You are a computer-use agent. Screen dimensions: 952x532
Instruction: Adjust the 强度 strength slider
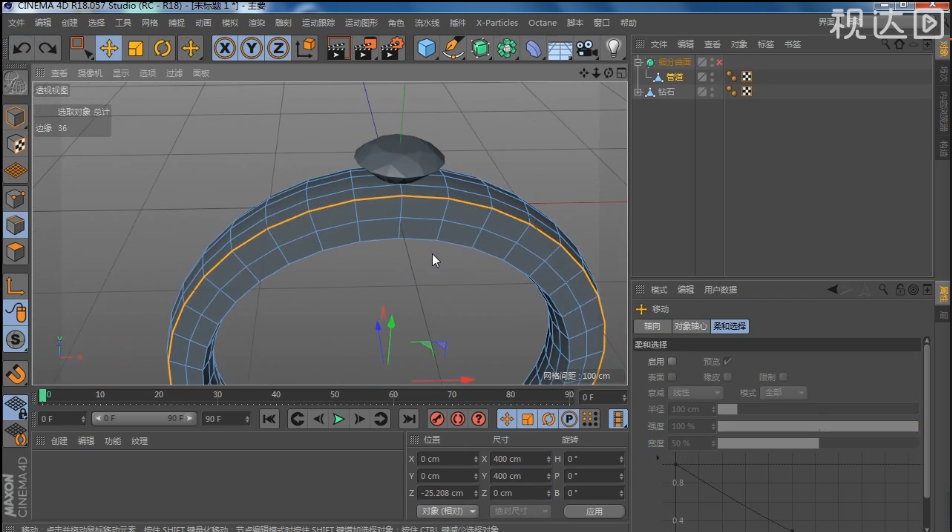818,426
